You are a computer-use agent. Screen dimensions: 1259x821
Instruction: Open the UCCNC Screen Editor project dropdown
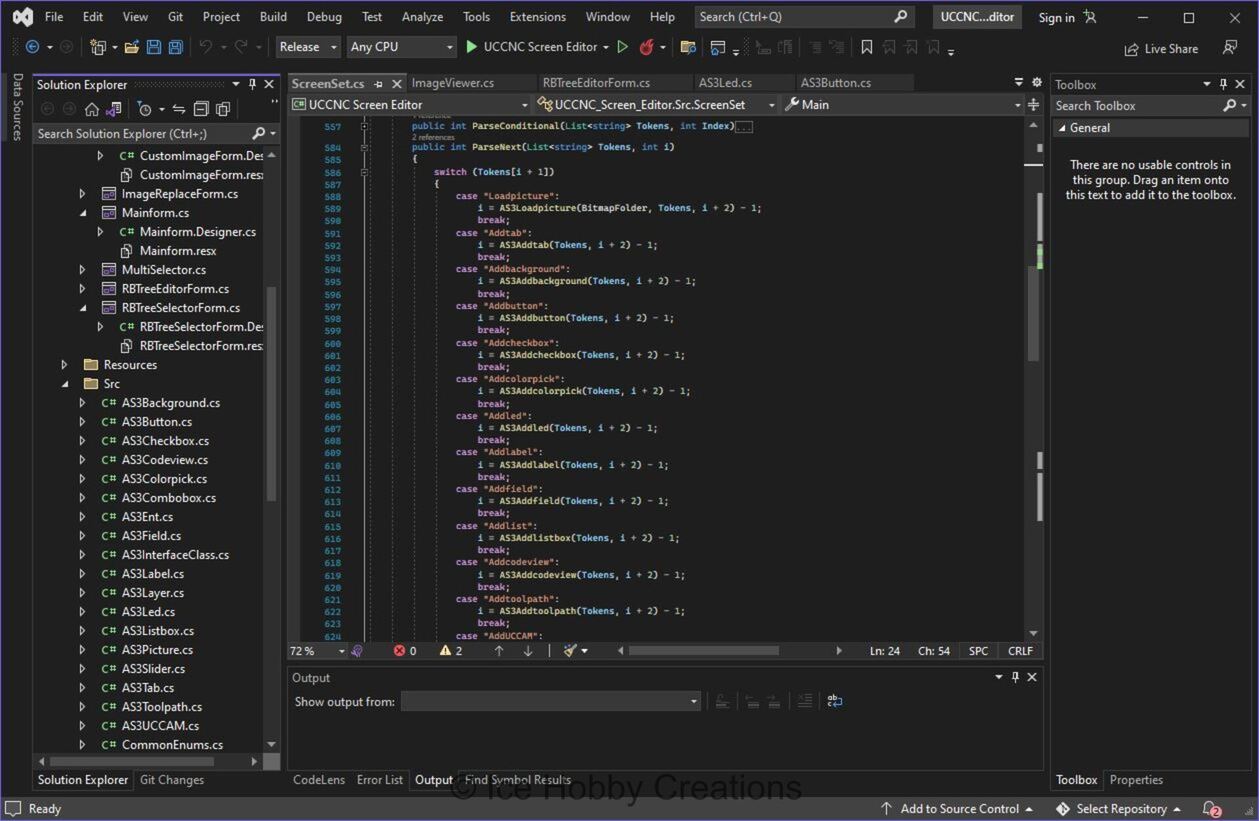pos(409,104)
